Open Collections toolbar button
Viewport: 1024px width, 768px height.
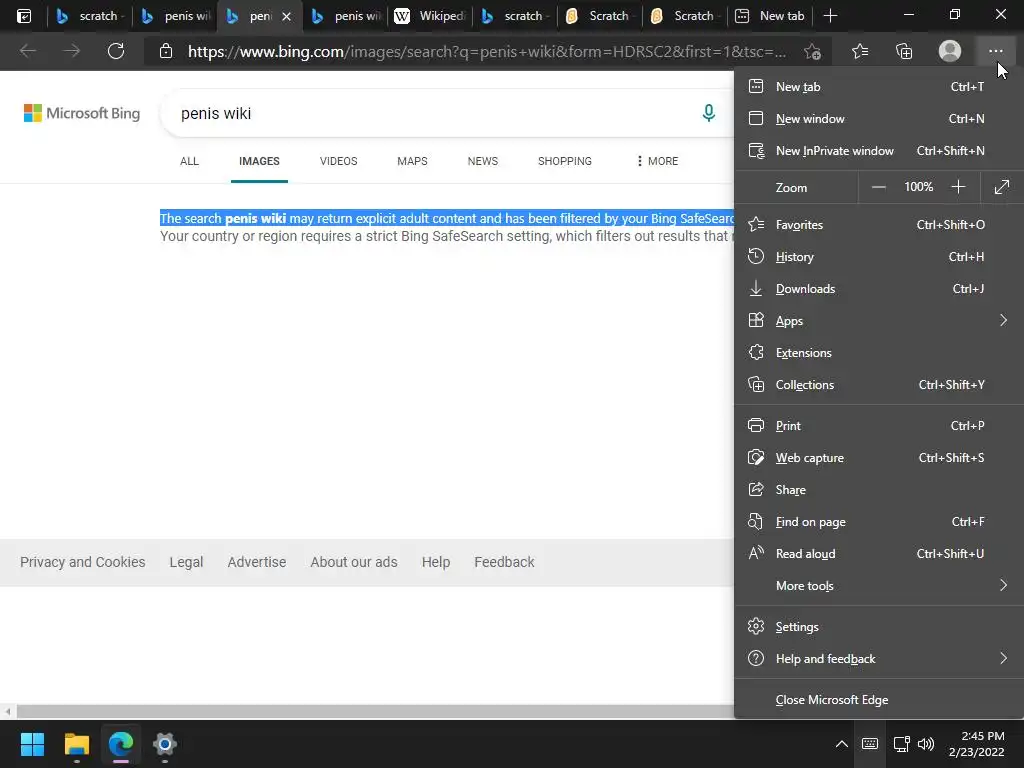coord(904,51)
